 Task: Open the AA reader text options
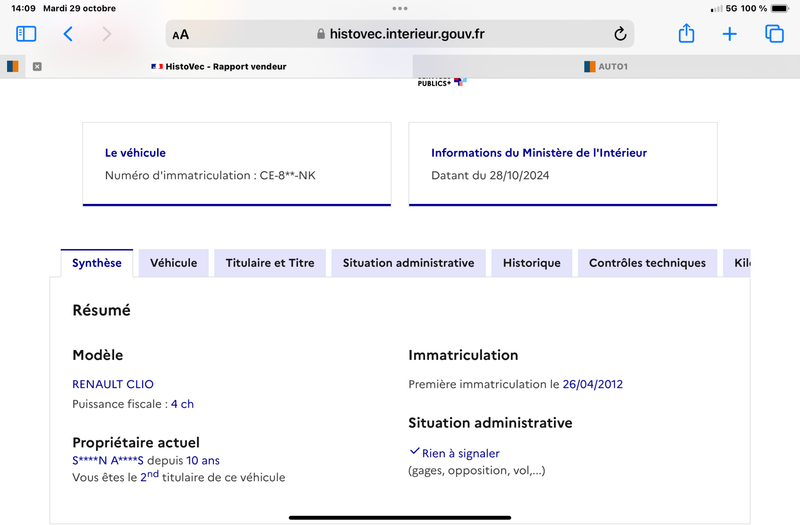coord(181,35)
